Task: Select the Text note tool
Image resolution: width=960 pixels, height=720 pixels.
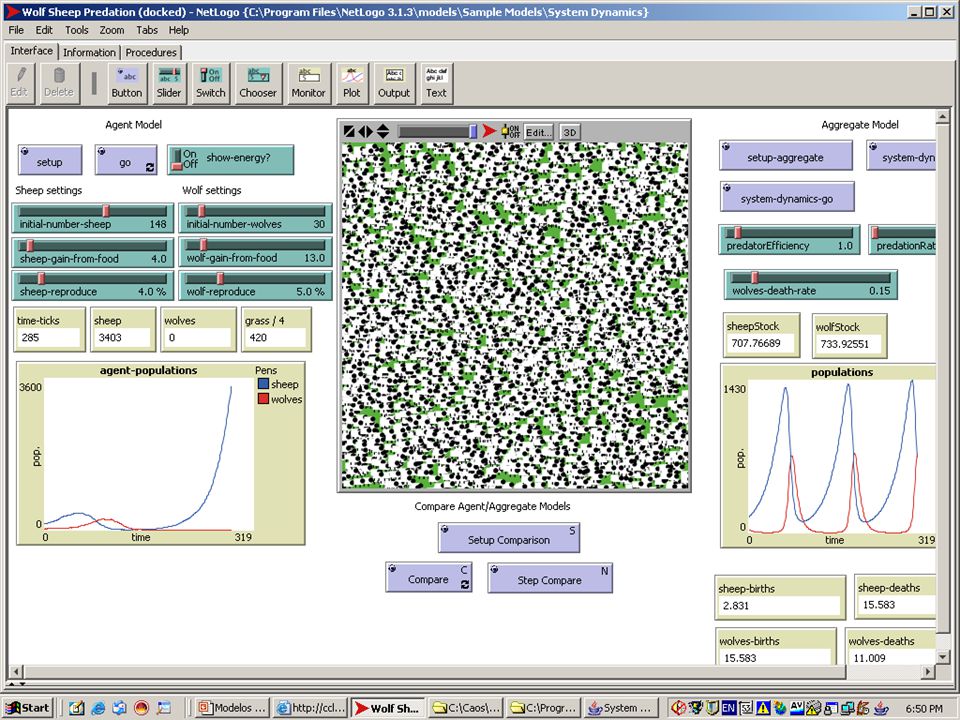Action: click(x=437, y=83)
